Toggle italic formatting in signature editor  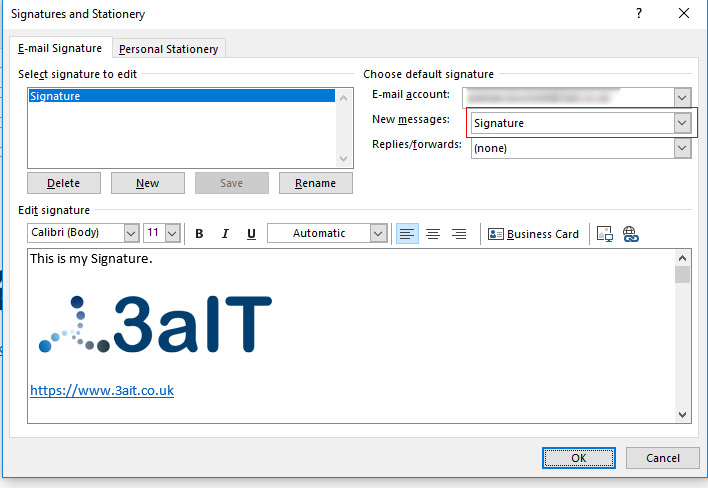pos(225,233)
